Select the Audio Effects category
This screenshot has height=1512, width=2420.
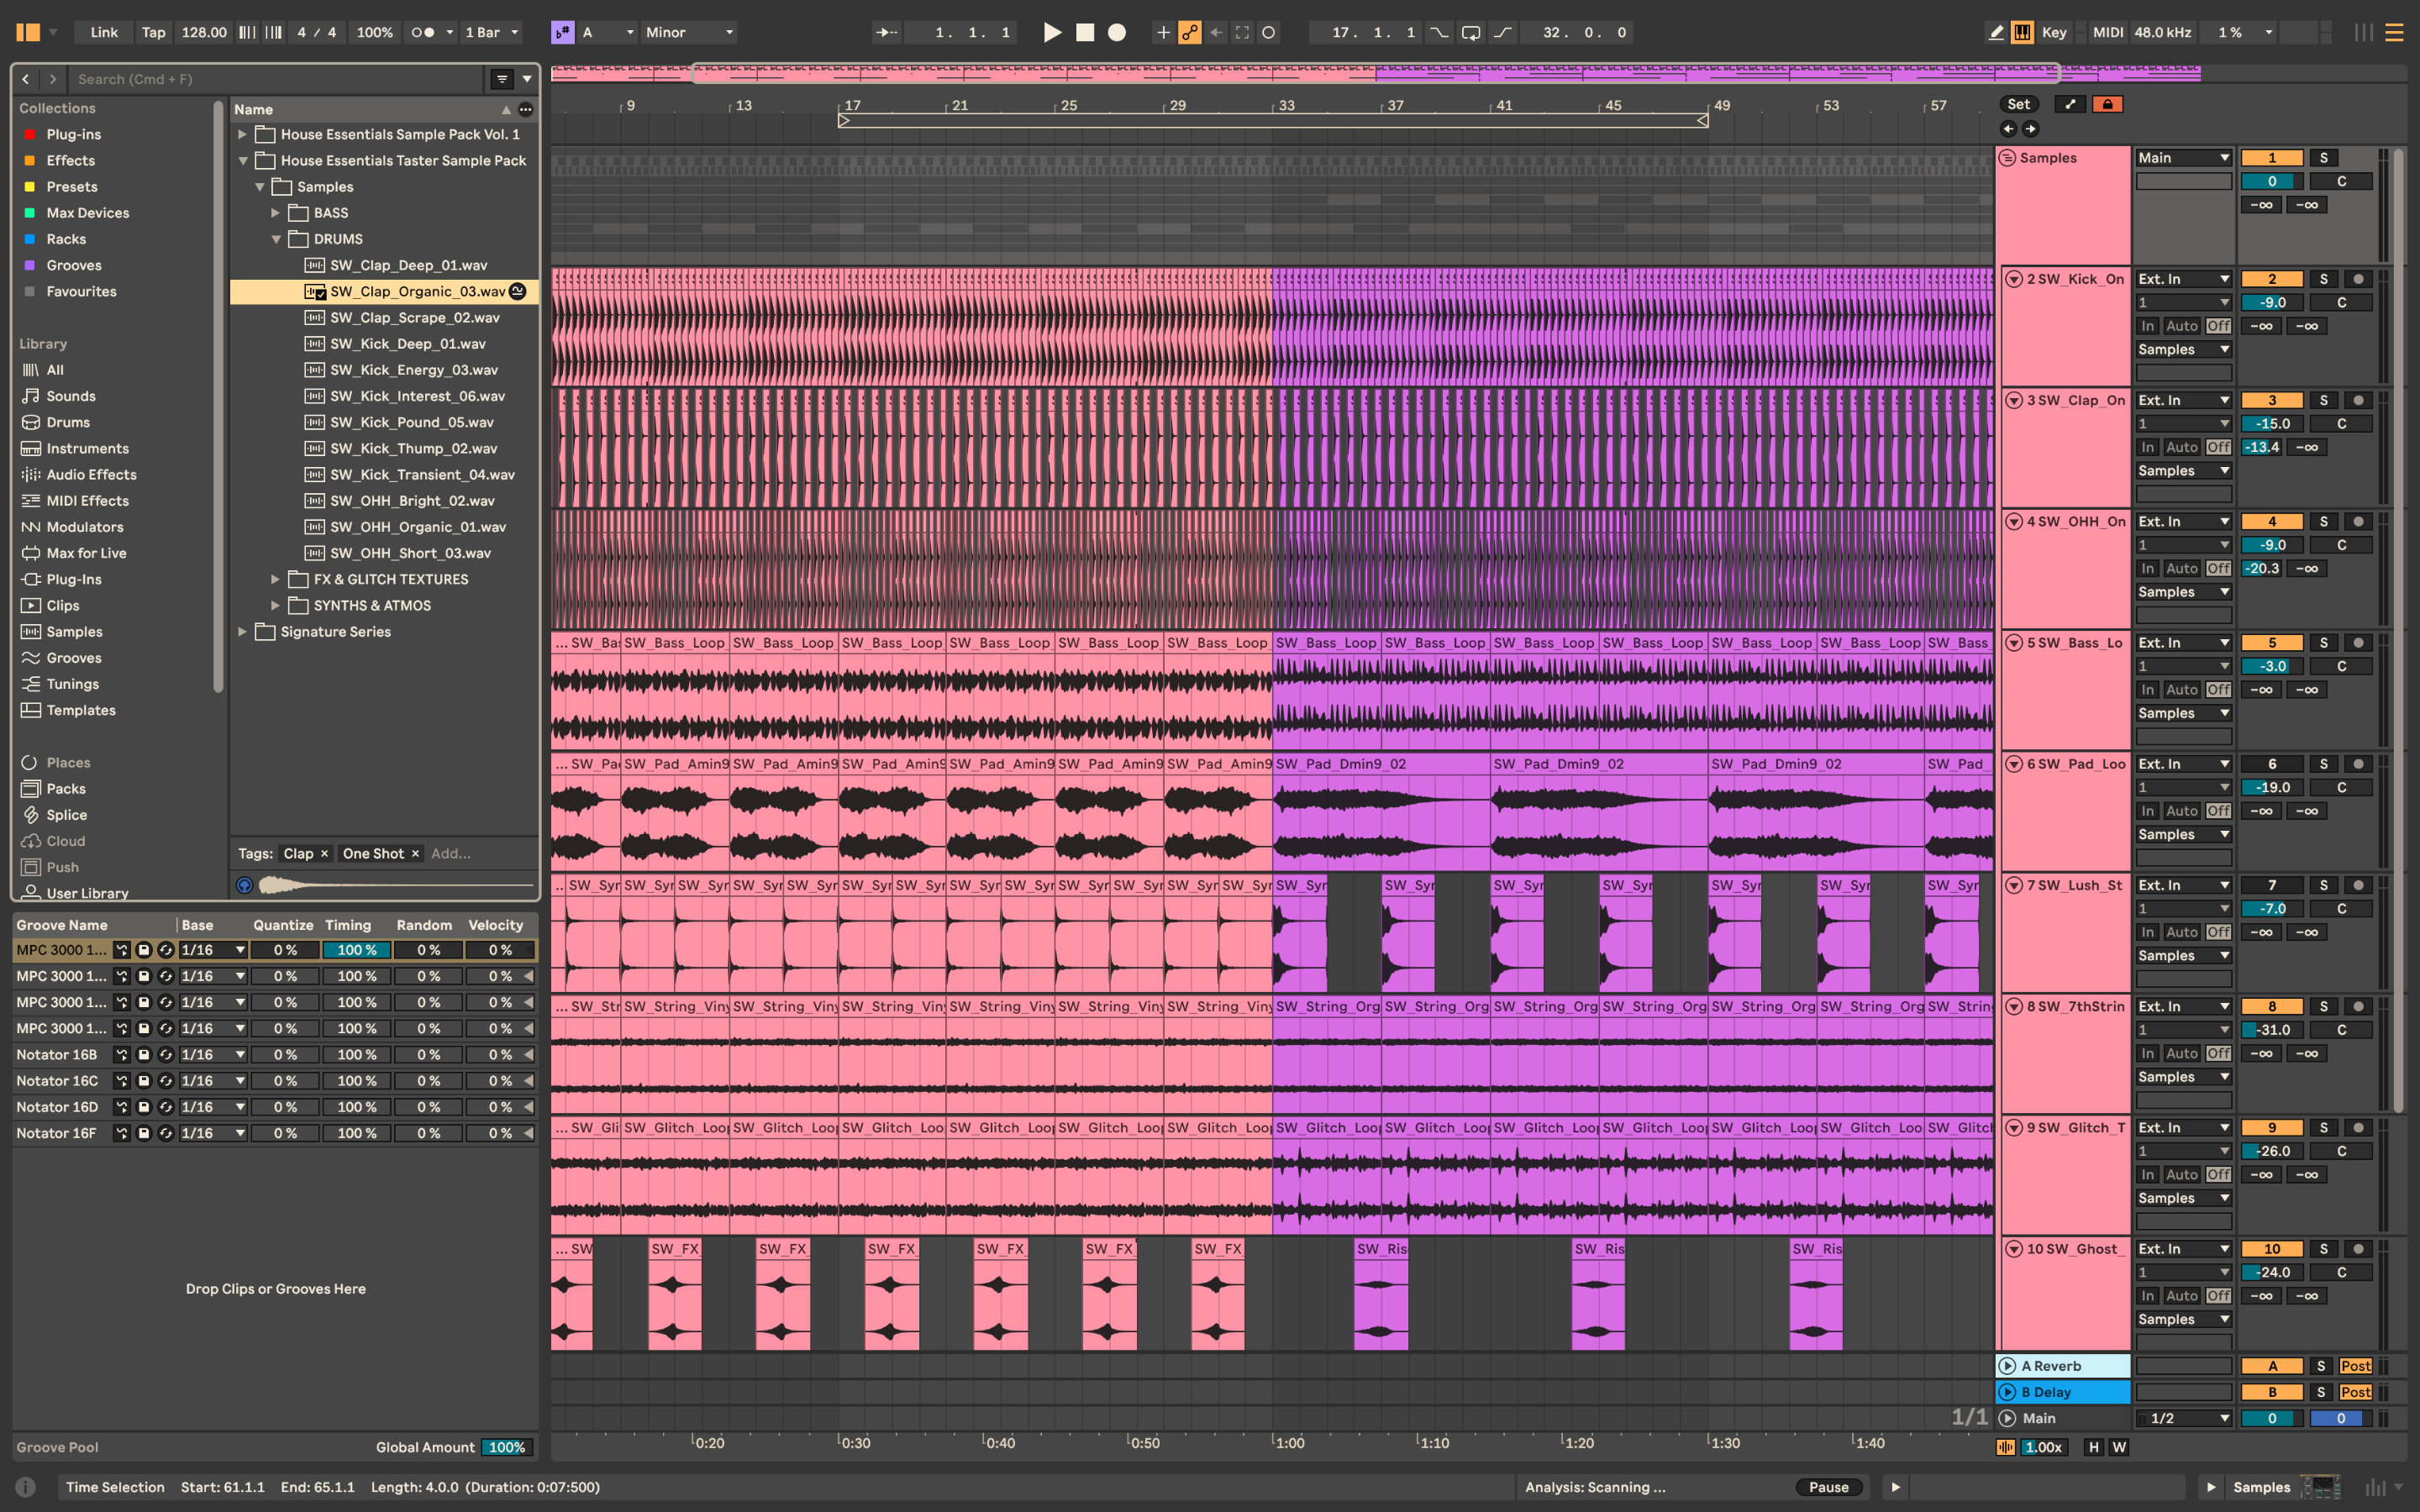pos(91,475)
